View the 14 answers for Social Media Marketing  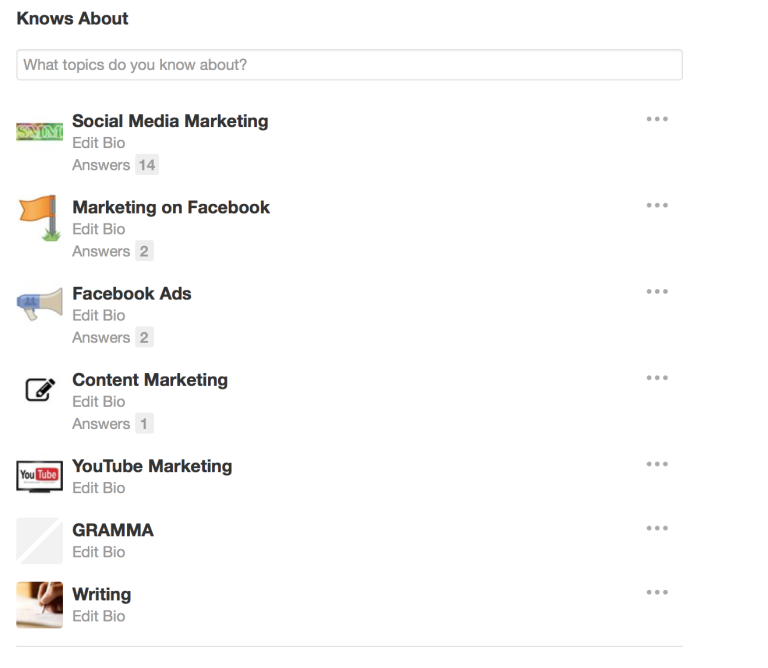coord(115,165)
